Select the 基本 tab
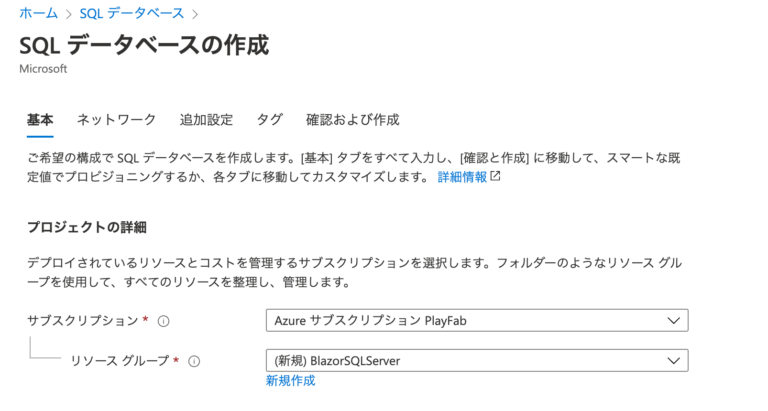Viewport: 768px width, 411px height. tap(40, 120)
